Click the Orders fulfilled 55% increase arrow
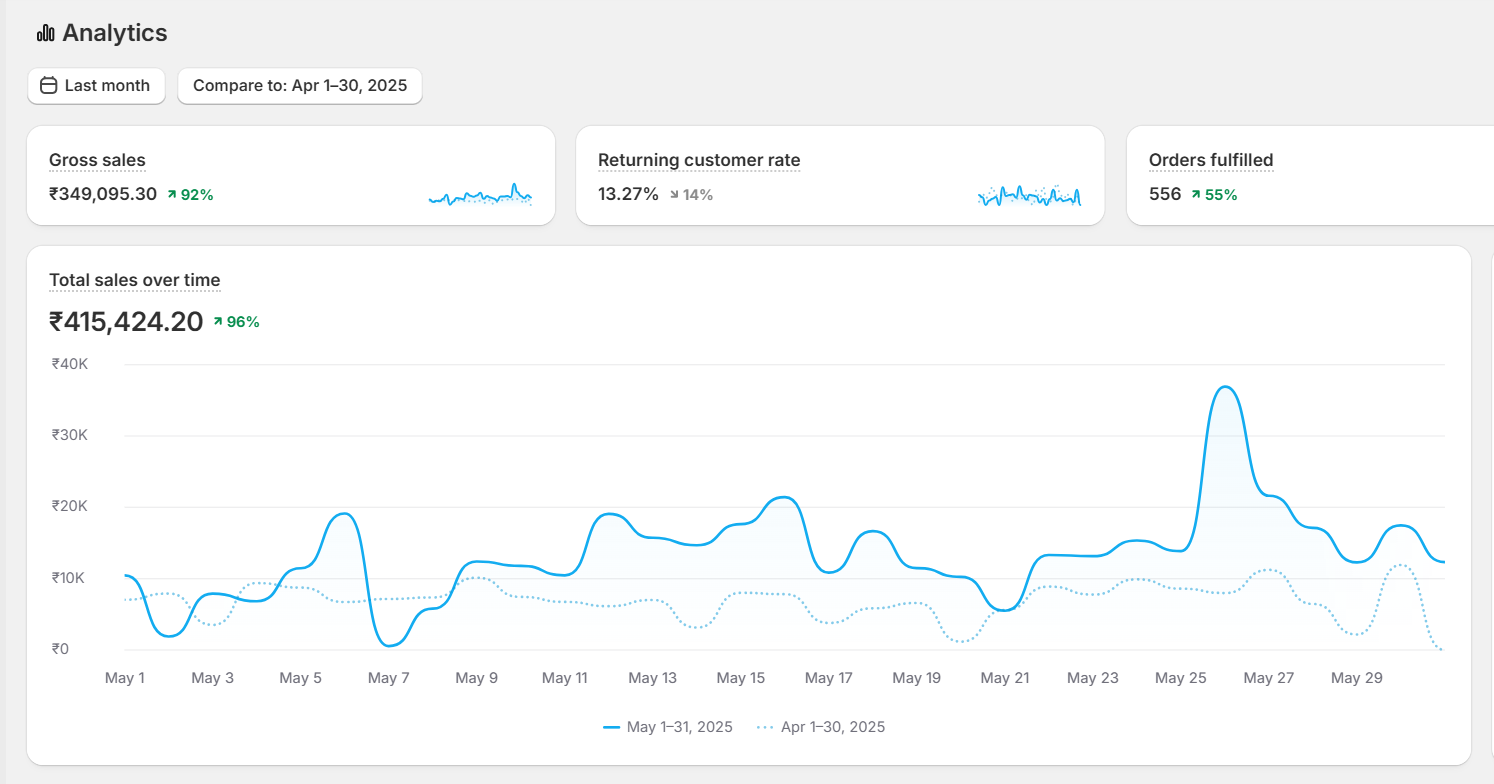This screenshot has width=1494, height=784. coord(1196,195)
